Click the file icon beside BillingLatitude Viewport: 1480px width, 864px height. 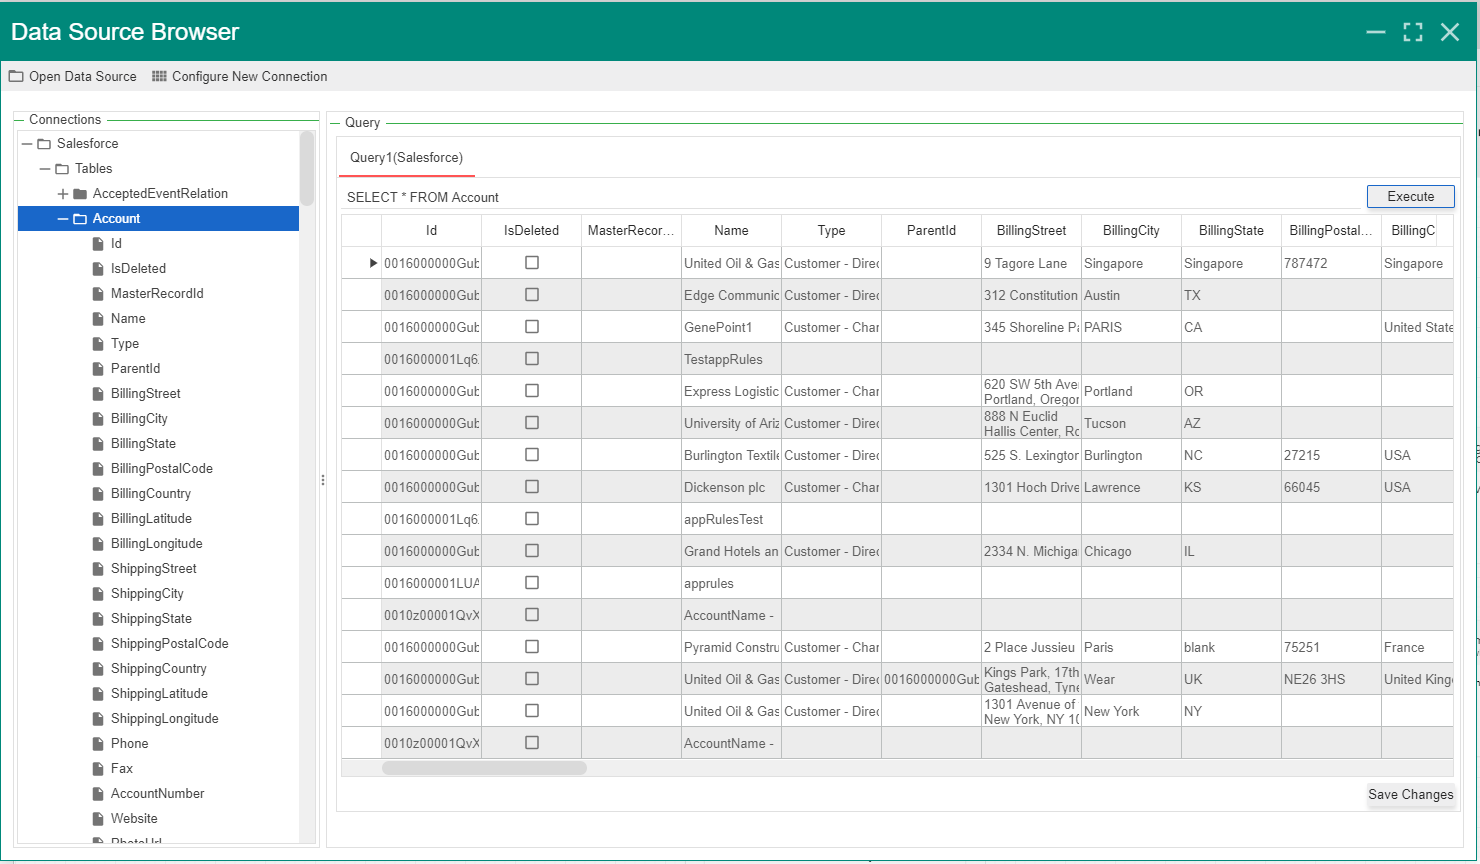click(98, 519)
